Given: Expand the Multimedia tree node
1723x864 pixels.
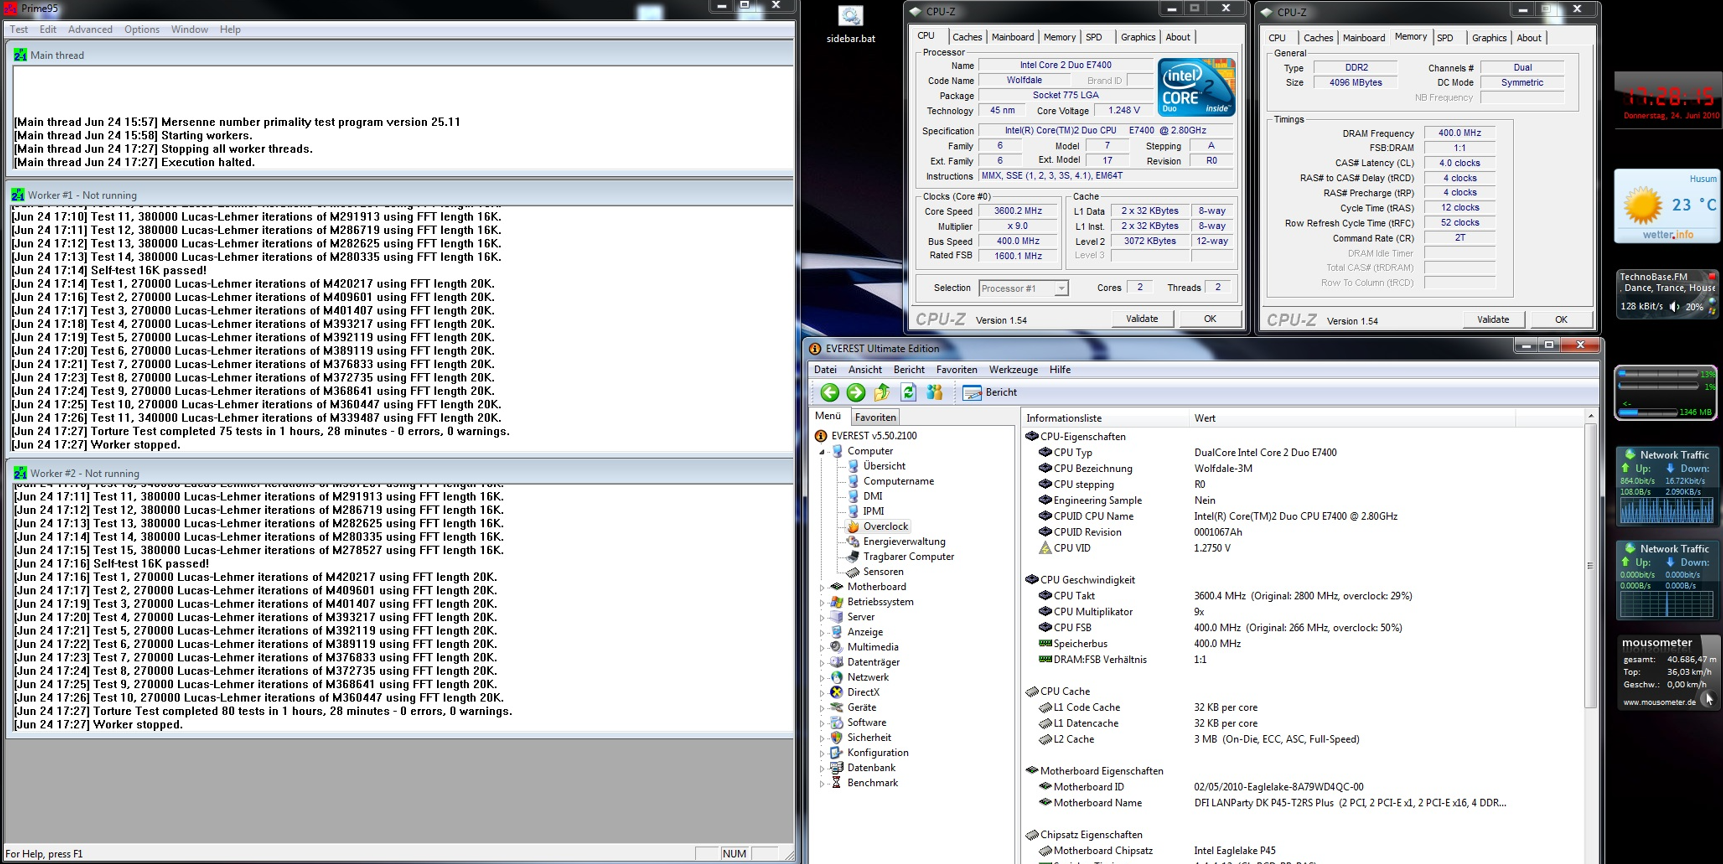Looking at the screenshot, I should coord(822,648).
